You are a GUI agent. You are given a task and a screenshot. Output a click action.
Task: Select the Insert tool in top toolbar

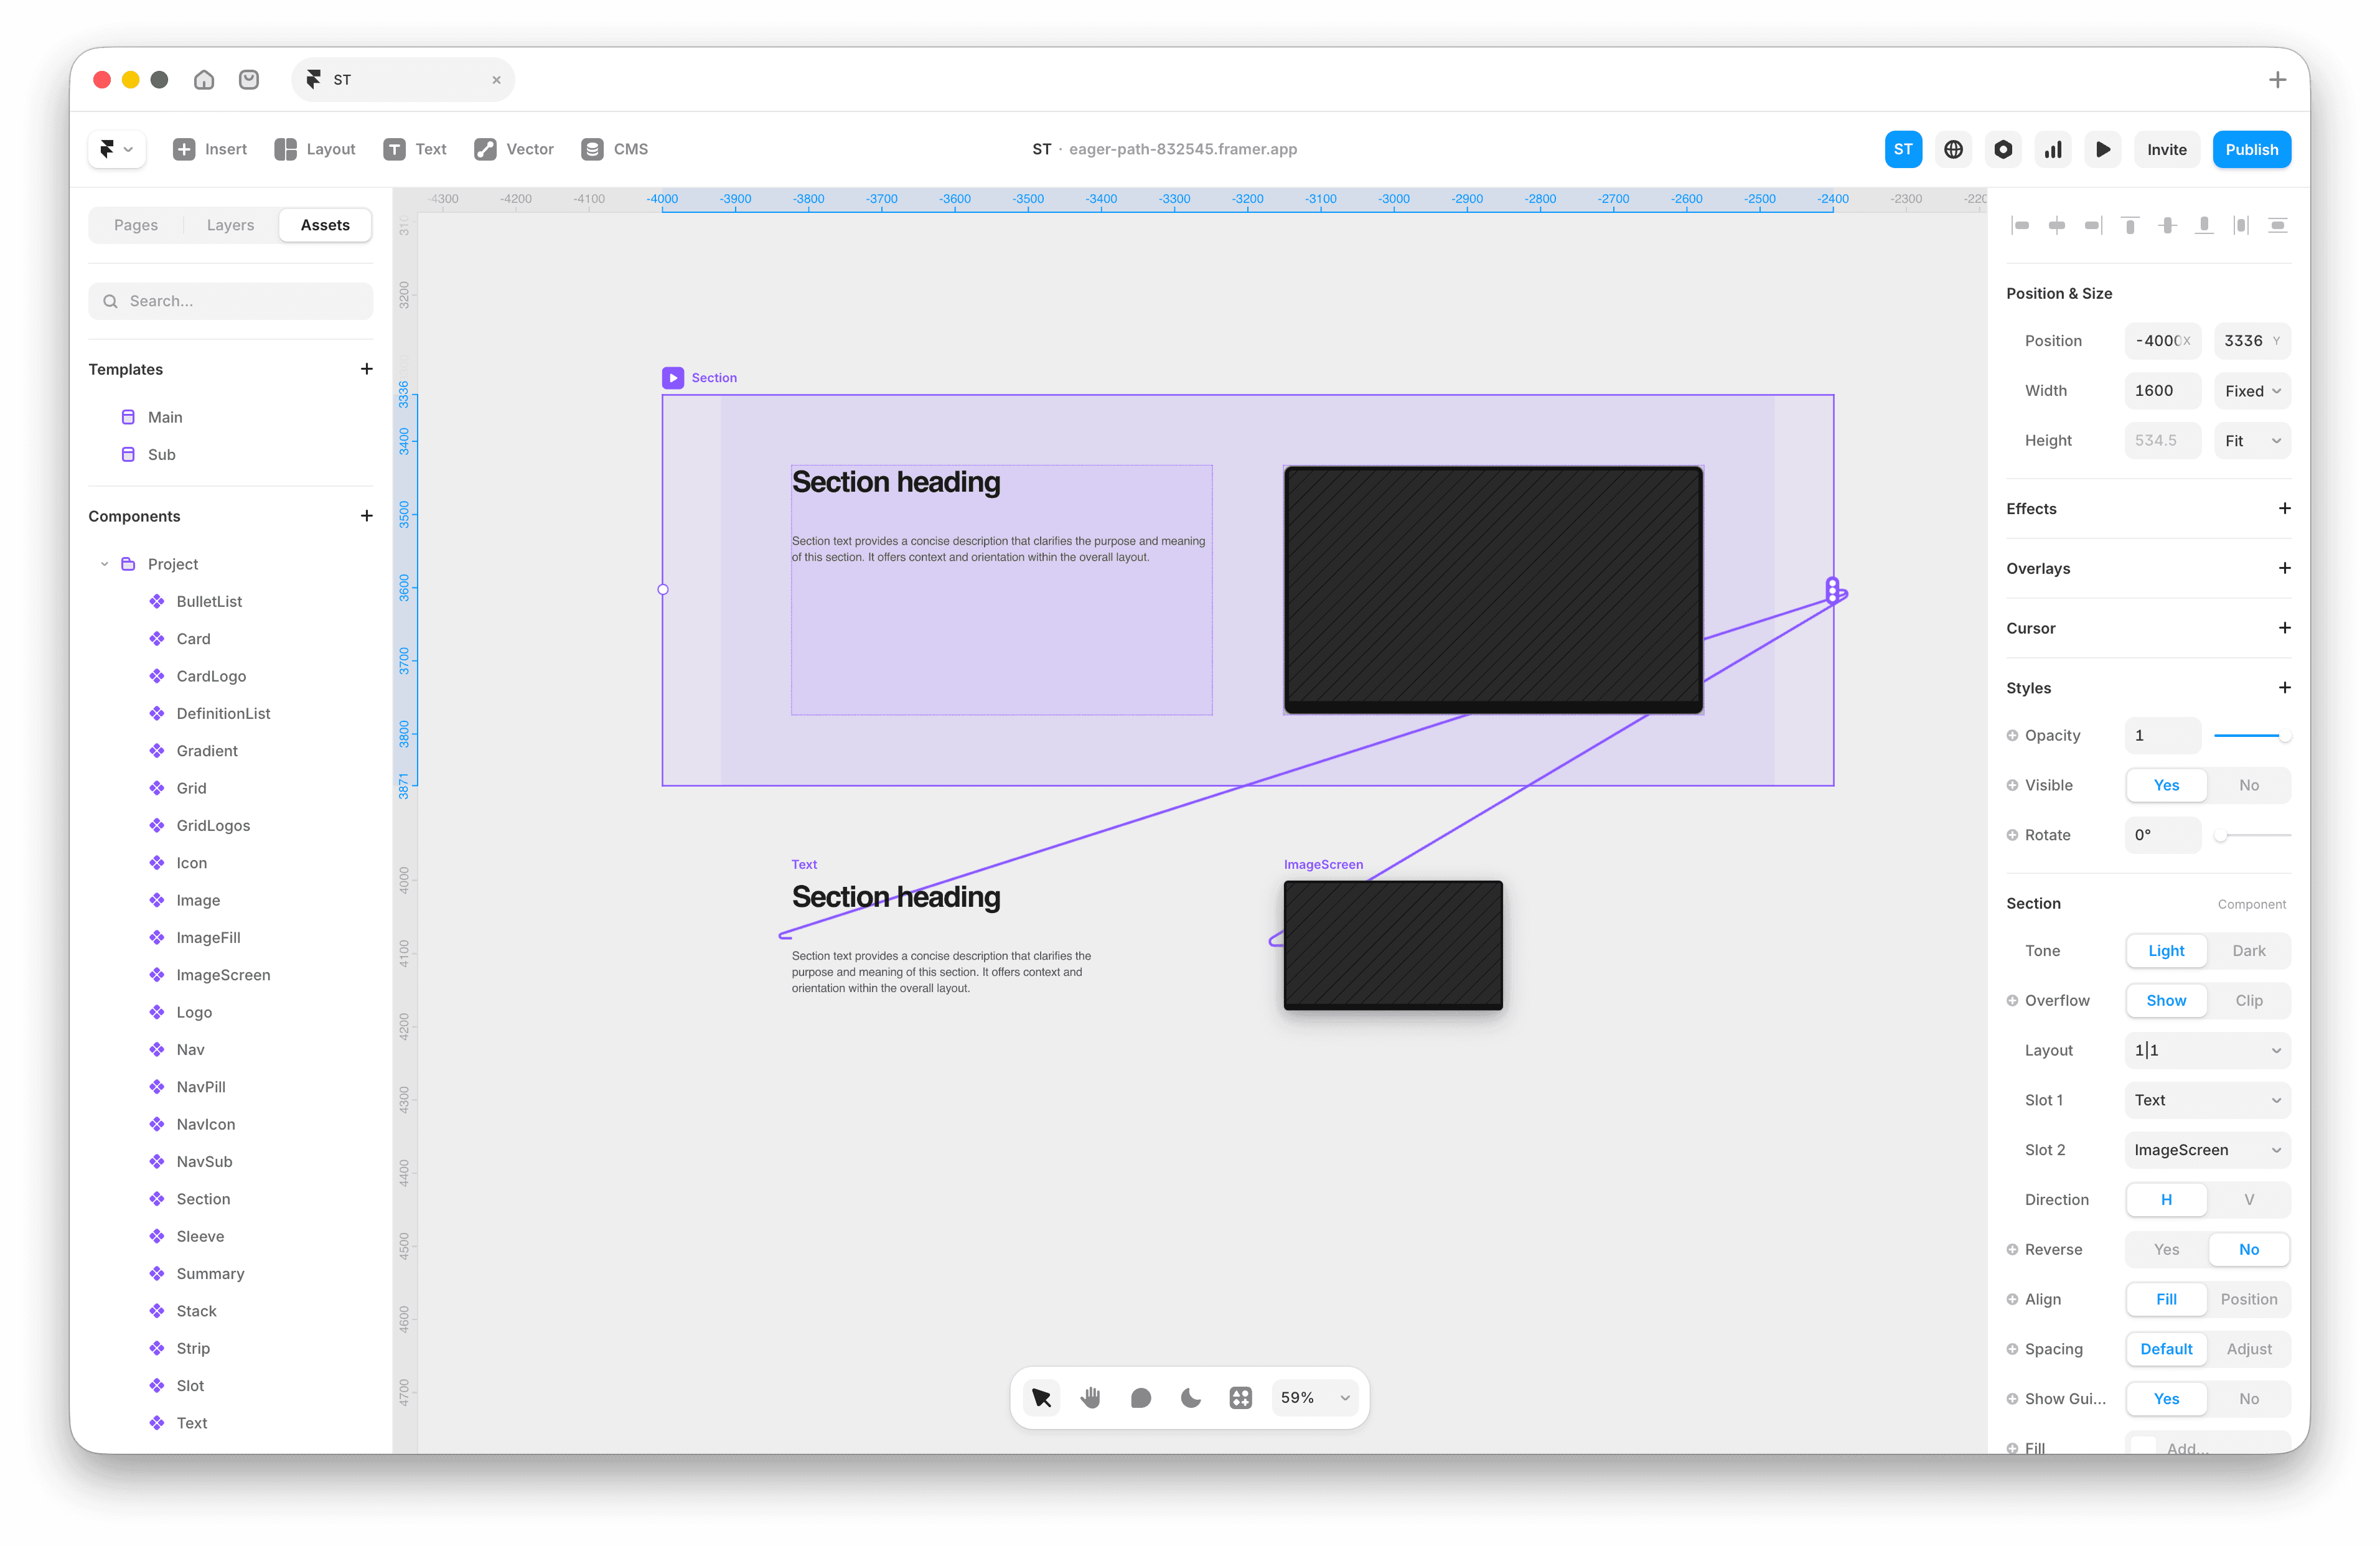(211, 149)
